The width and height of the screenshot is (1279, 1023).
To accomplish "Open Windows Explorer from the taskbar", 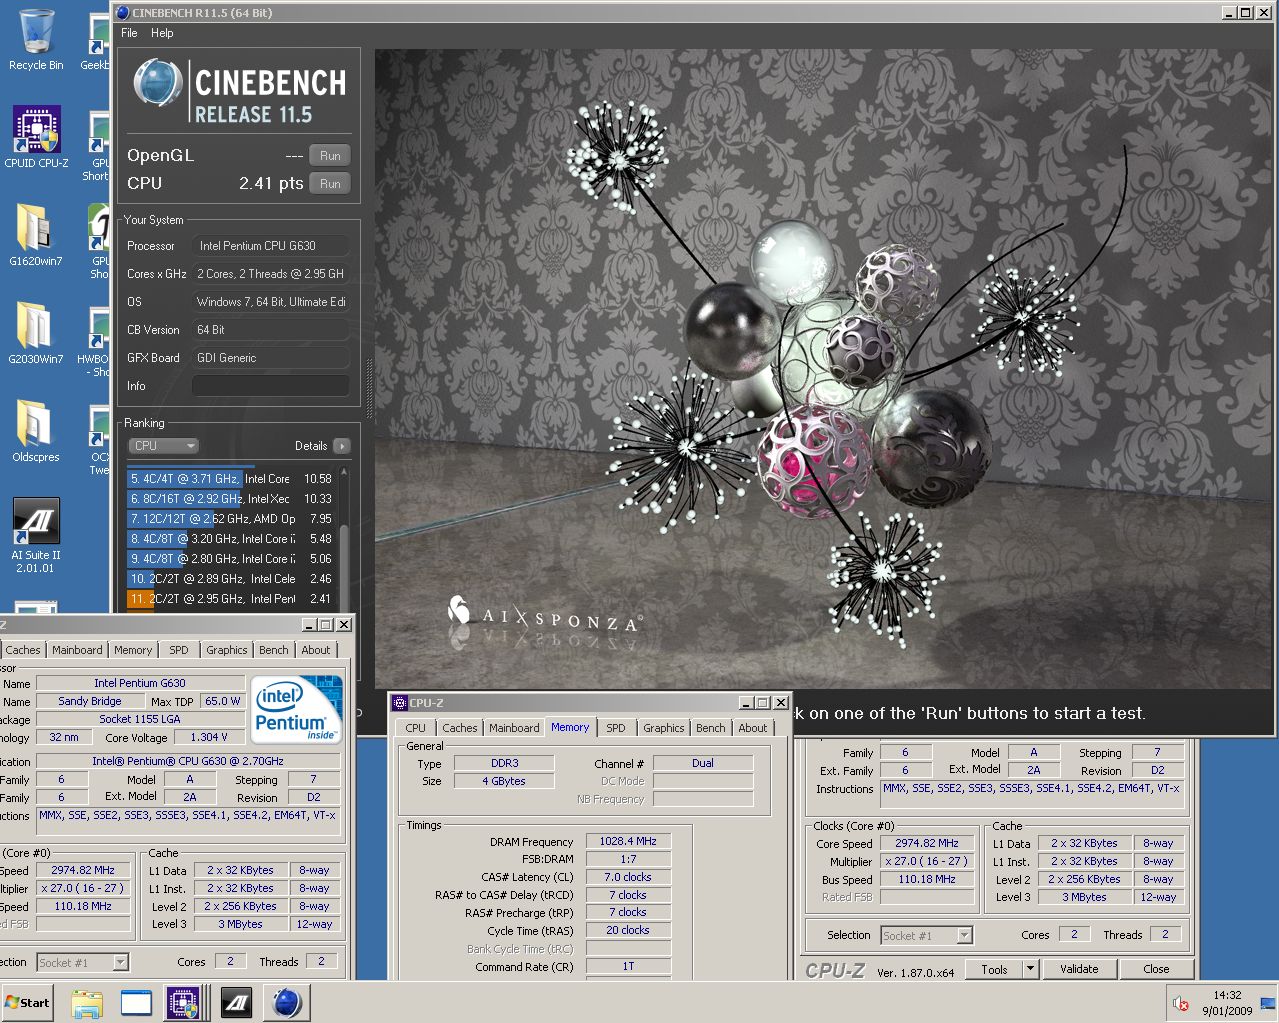I will click(87, 1002).
